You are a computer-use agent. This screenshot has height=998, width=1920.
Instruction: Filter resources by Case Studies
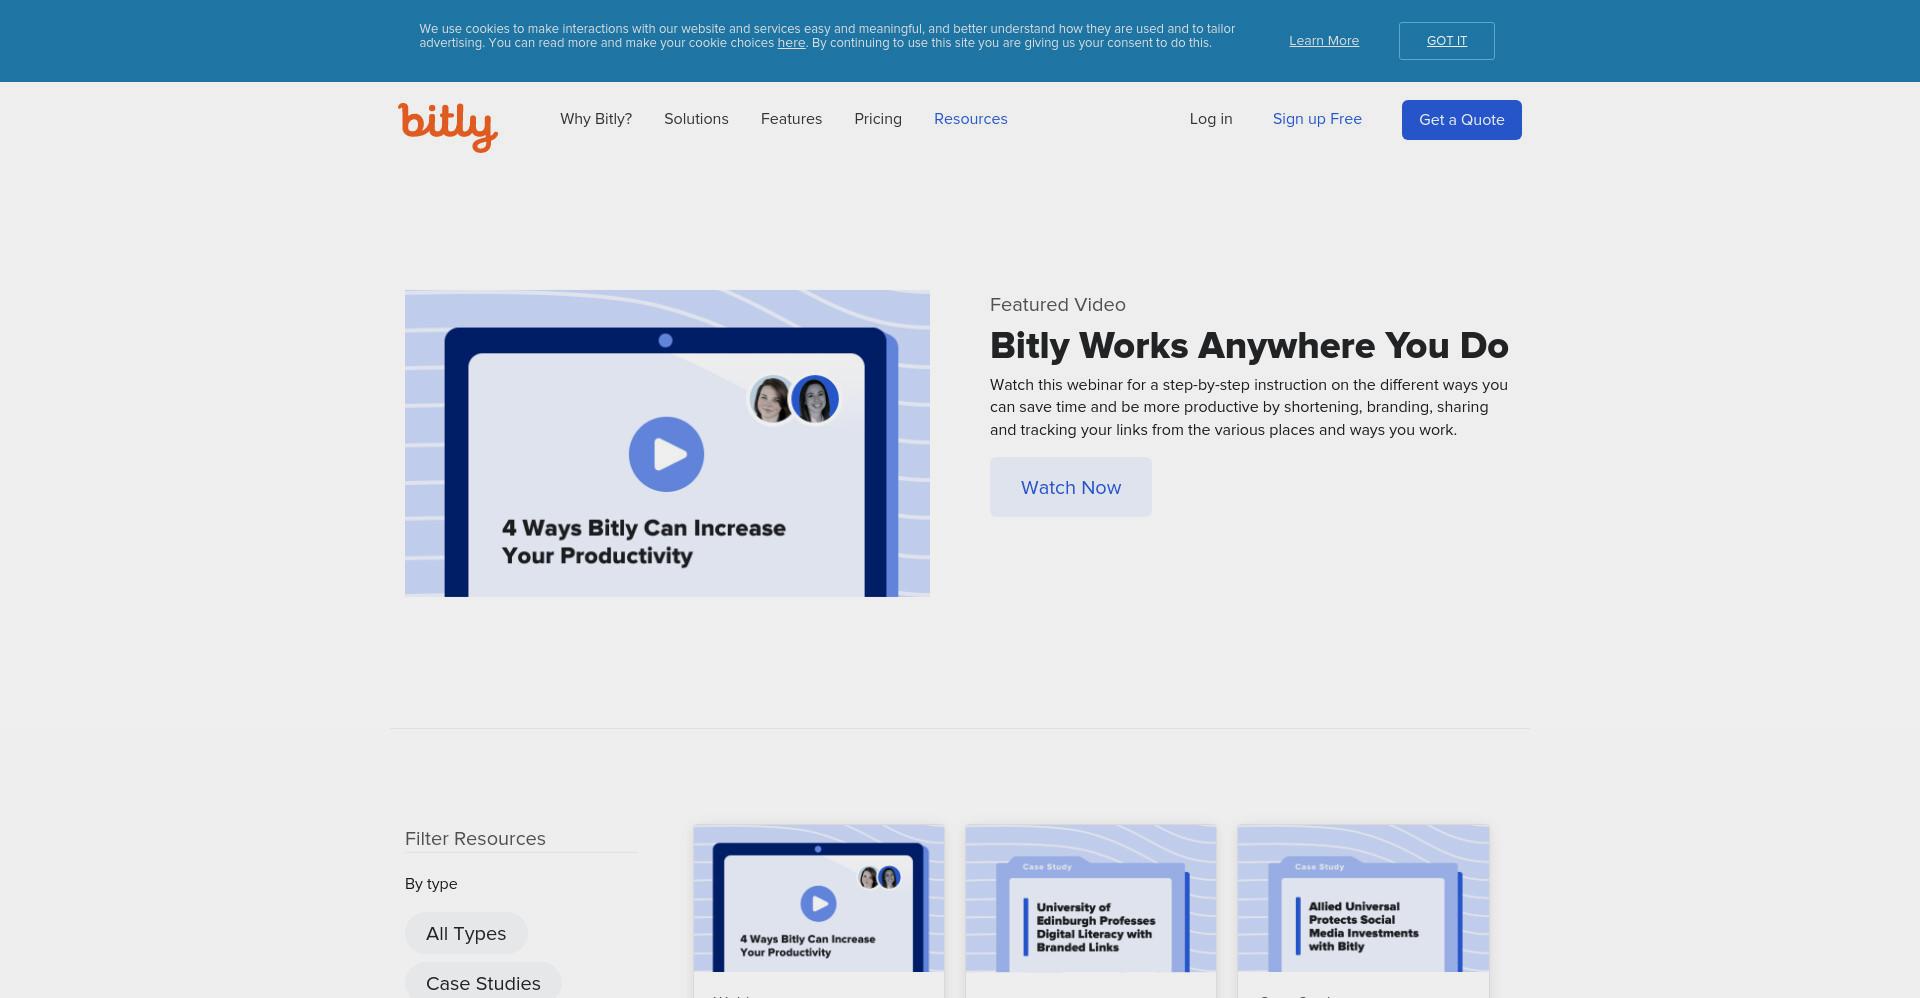click(x=483, y=983)
